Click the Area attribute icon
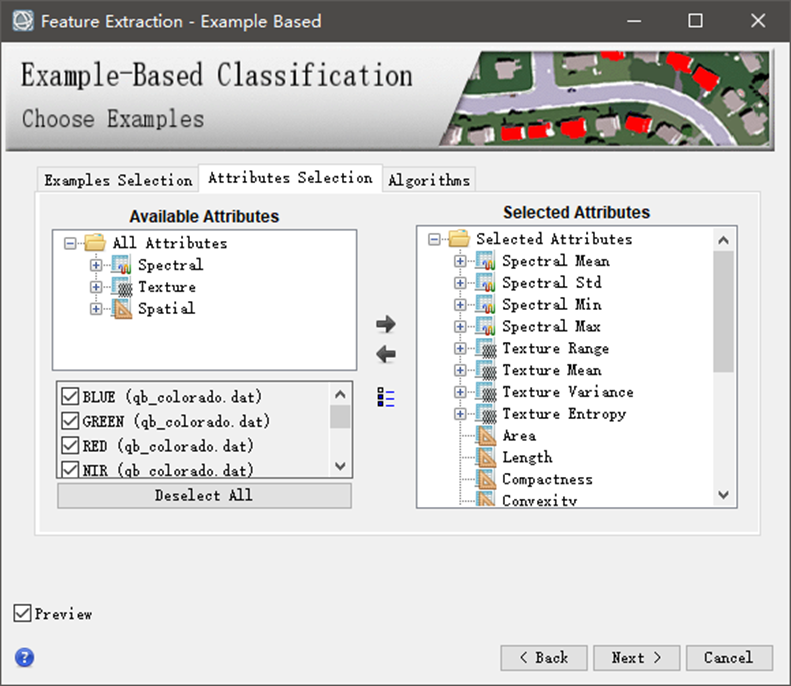 coord(486,436)
